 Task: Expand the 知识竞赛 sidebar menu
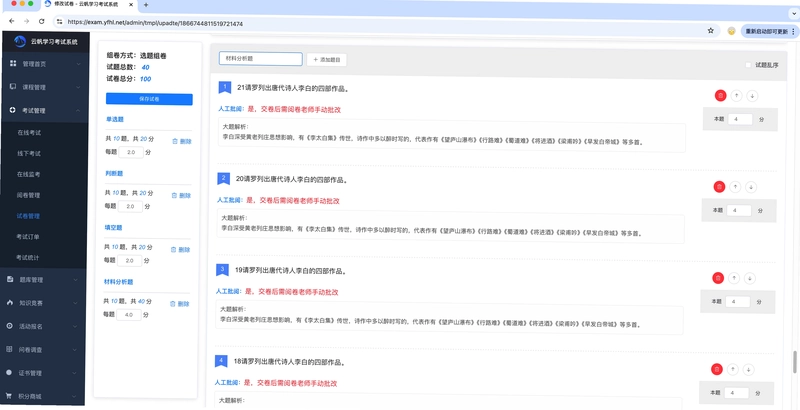pyautogui.click(x=43, y=303)
